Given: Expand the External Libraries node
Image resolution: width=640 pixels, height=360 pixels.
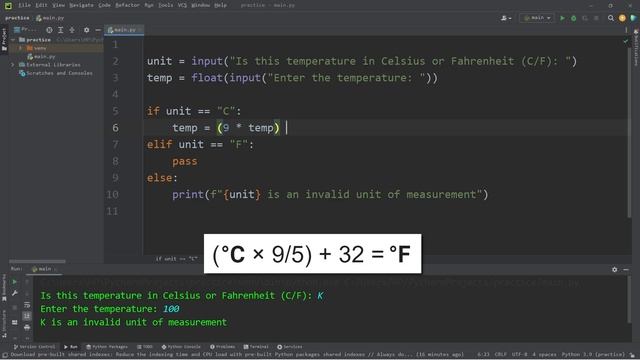Looking at the screenshot, I should (12, 64).
